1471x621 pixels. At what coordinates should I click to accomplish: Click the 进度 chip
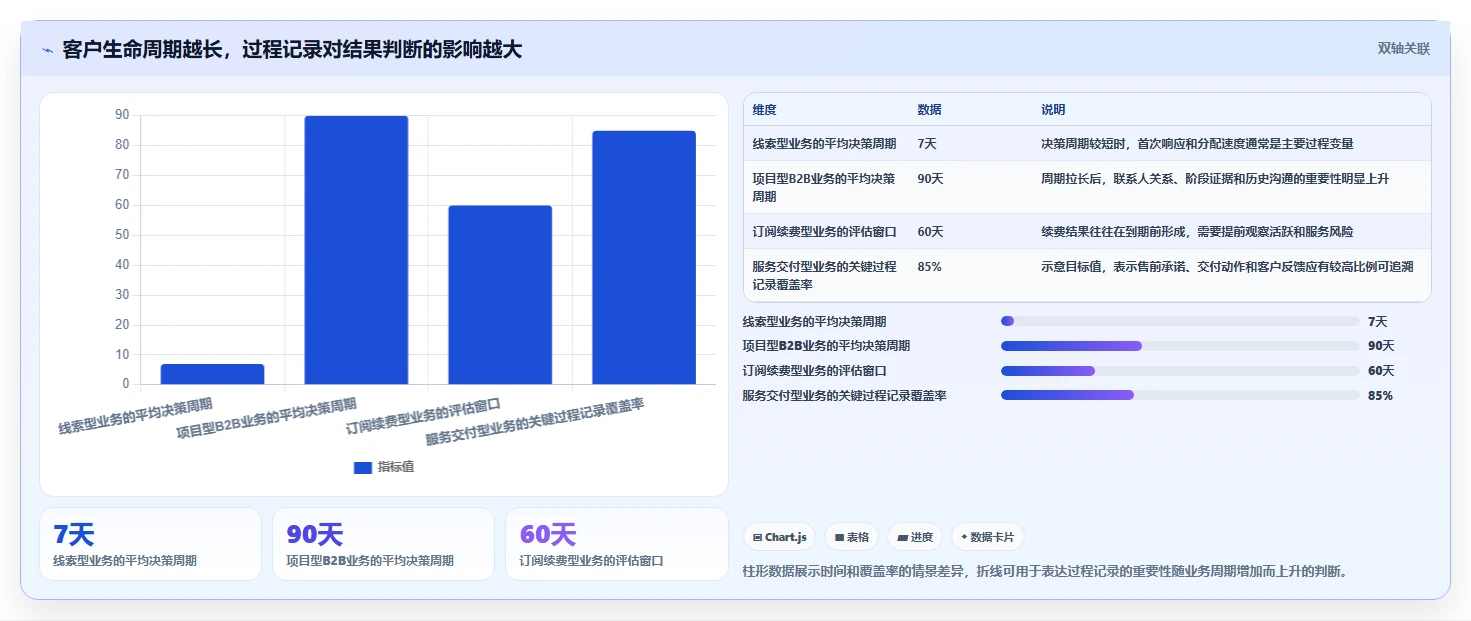tap(914, 537)
